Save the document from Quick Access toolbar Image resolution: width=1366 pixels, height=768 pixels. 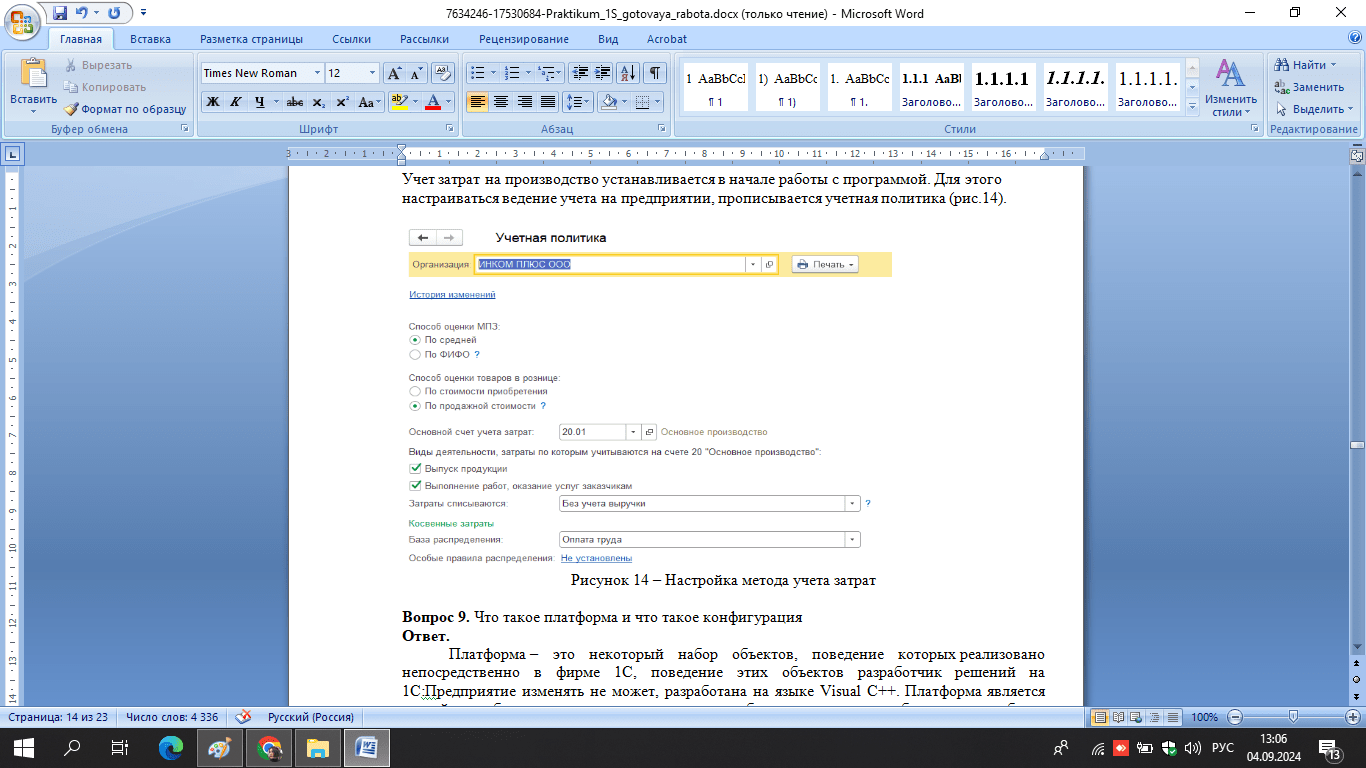pos(60,13)
